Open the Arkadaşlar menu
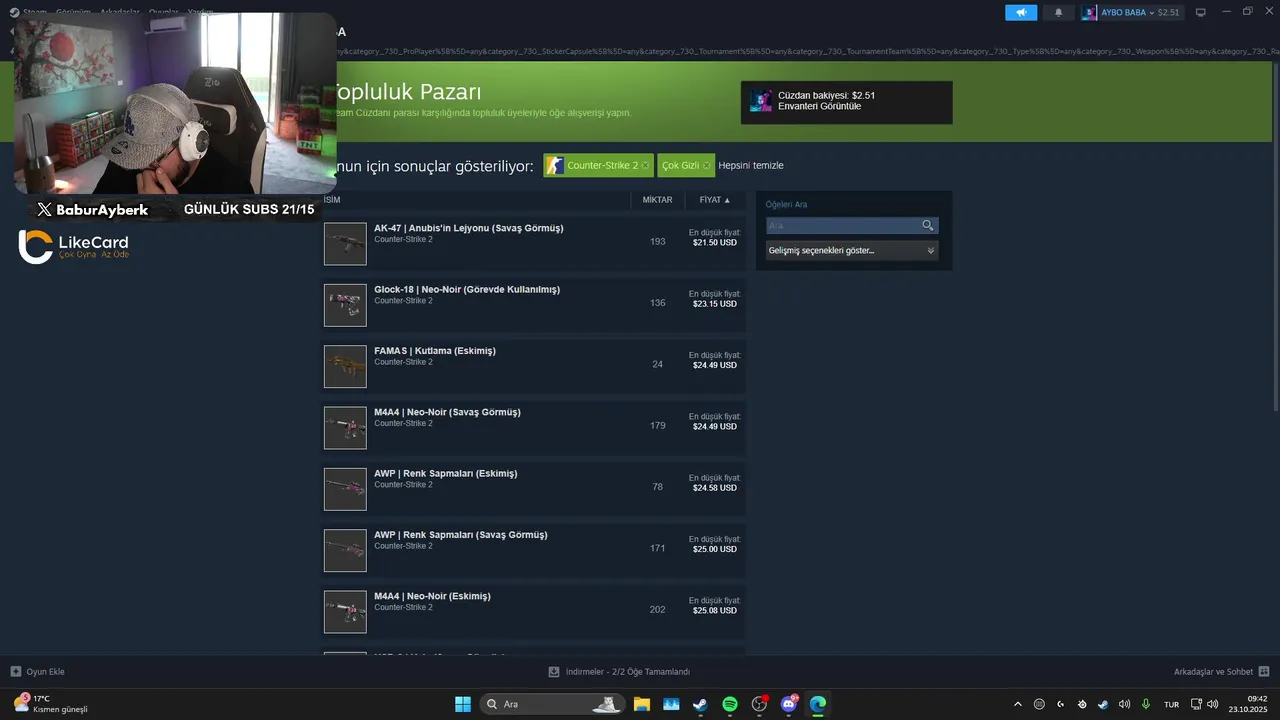 click(x=119, y=12)
